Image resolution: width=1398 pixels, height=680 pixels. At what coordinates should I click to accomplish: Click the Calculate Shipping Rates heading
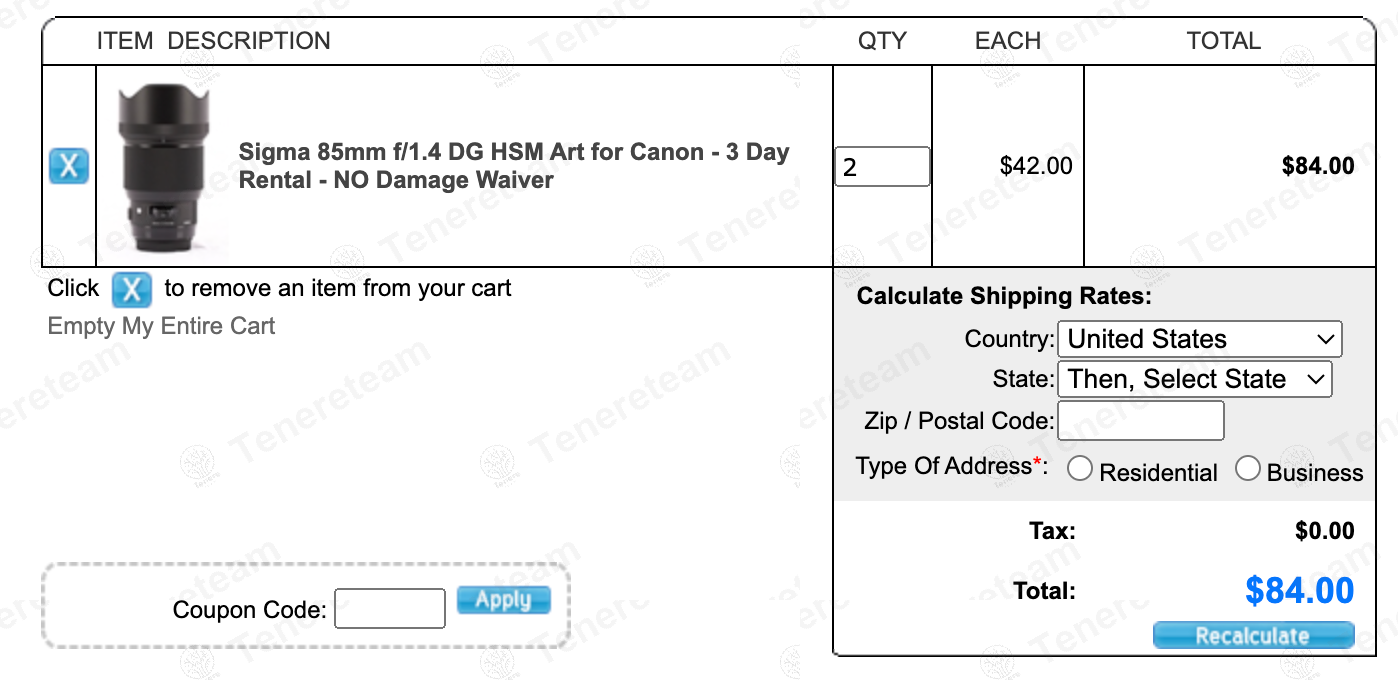[x=1004, y=296]
